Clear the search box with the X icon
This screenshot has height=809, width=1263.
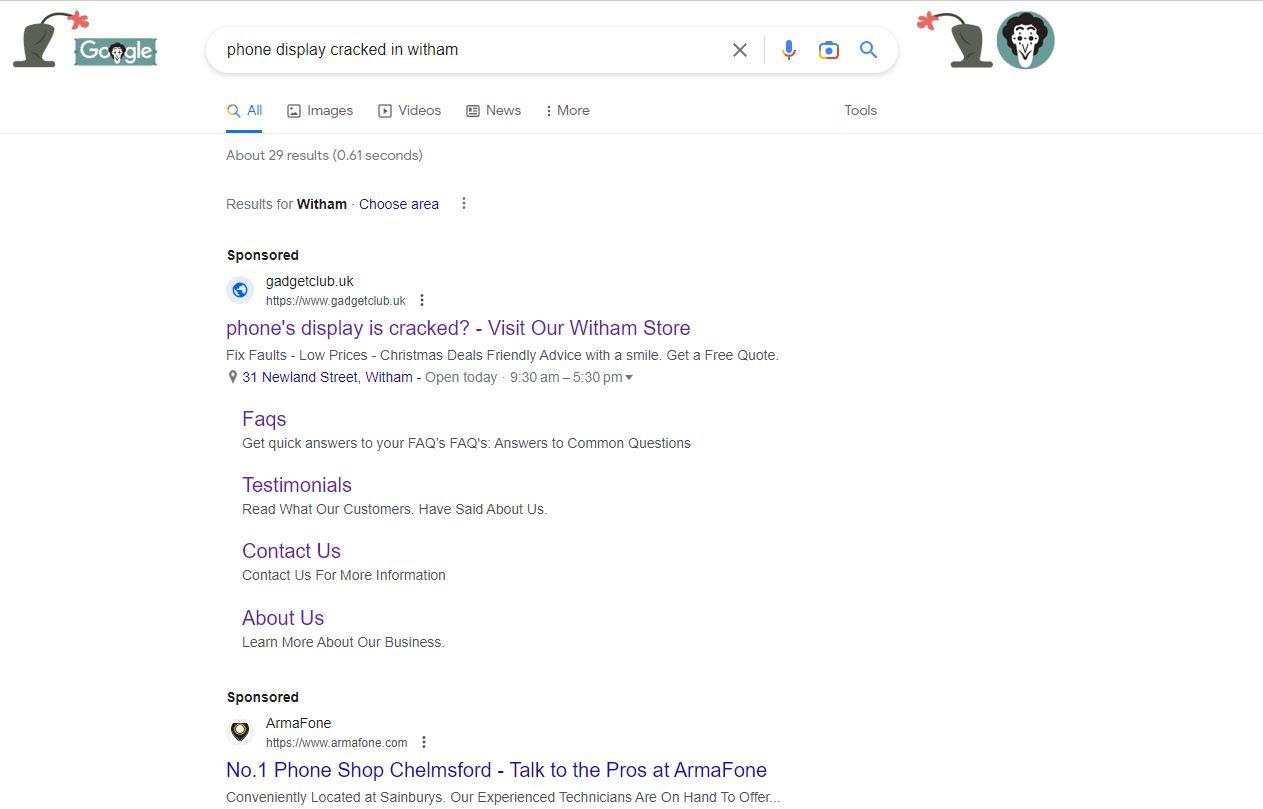coord(740,50)
